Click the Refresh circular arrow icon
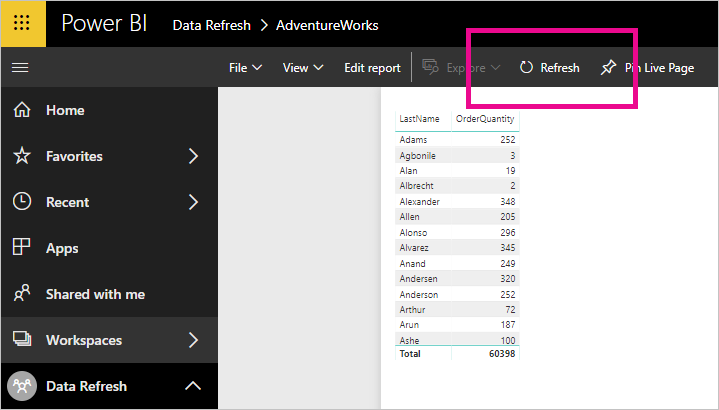 point(526,67)
